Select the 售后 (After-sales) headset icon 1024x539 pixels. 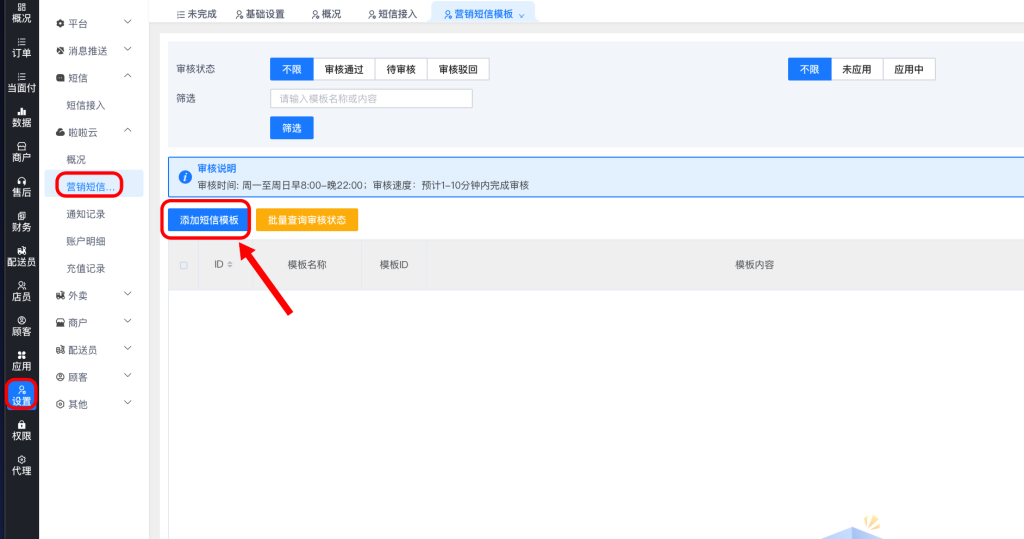pos(21,186)
